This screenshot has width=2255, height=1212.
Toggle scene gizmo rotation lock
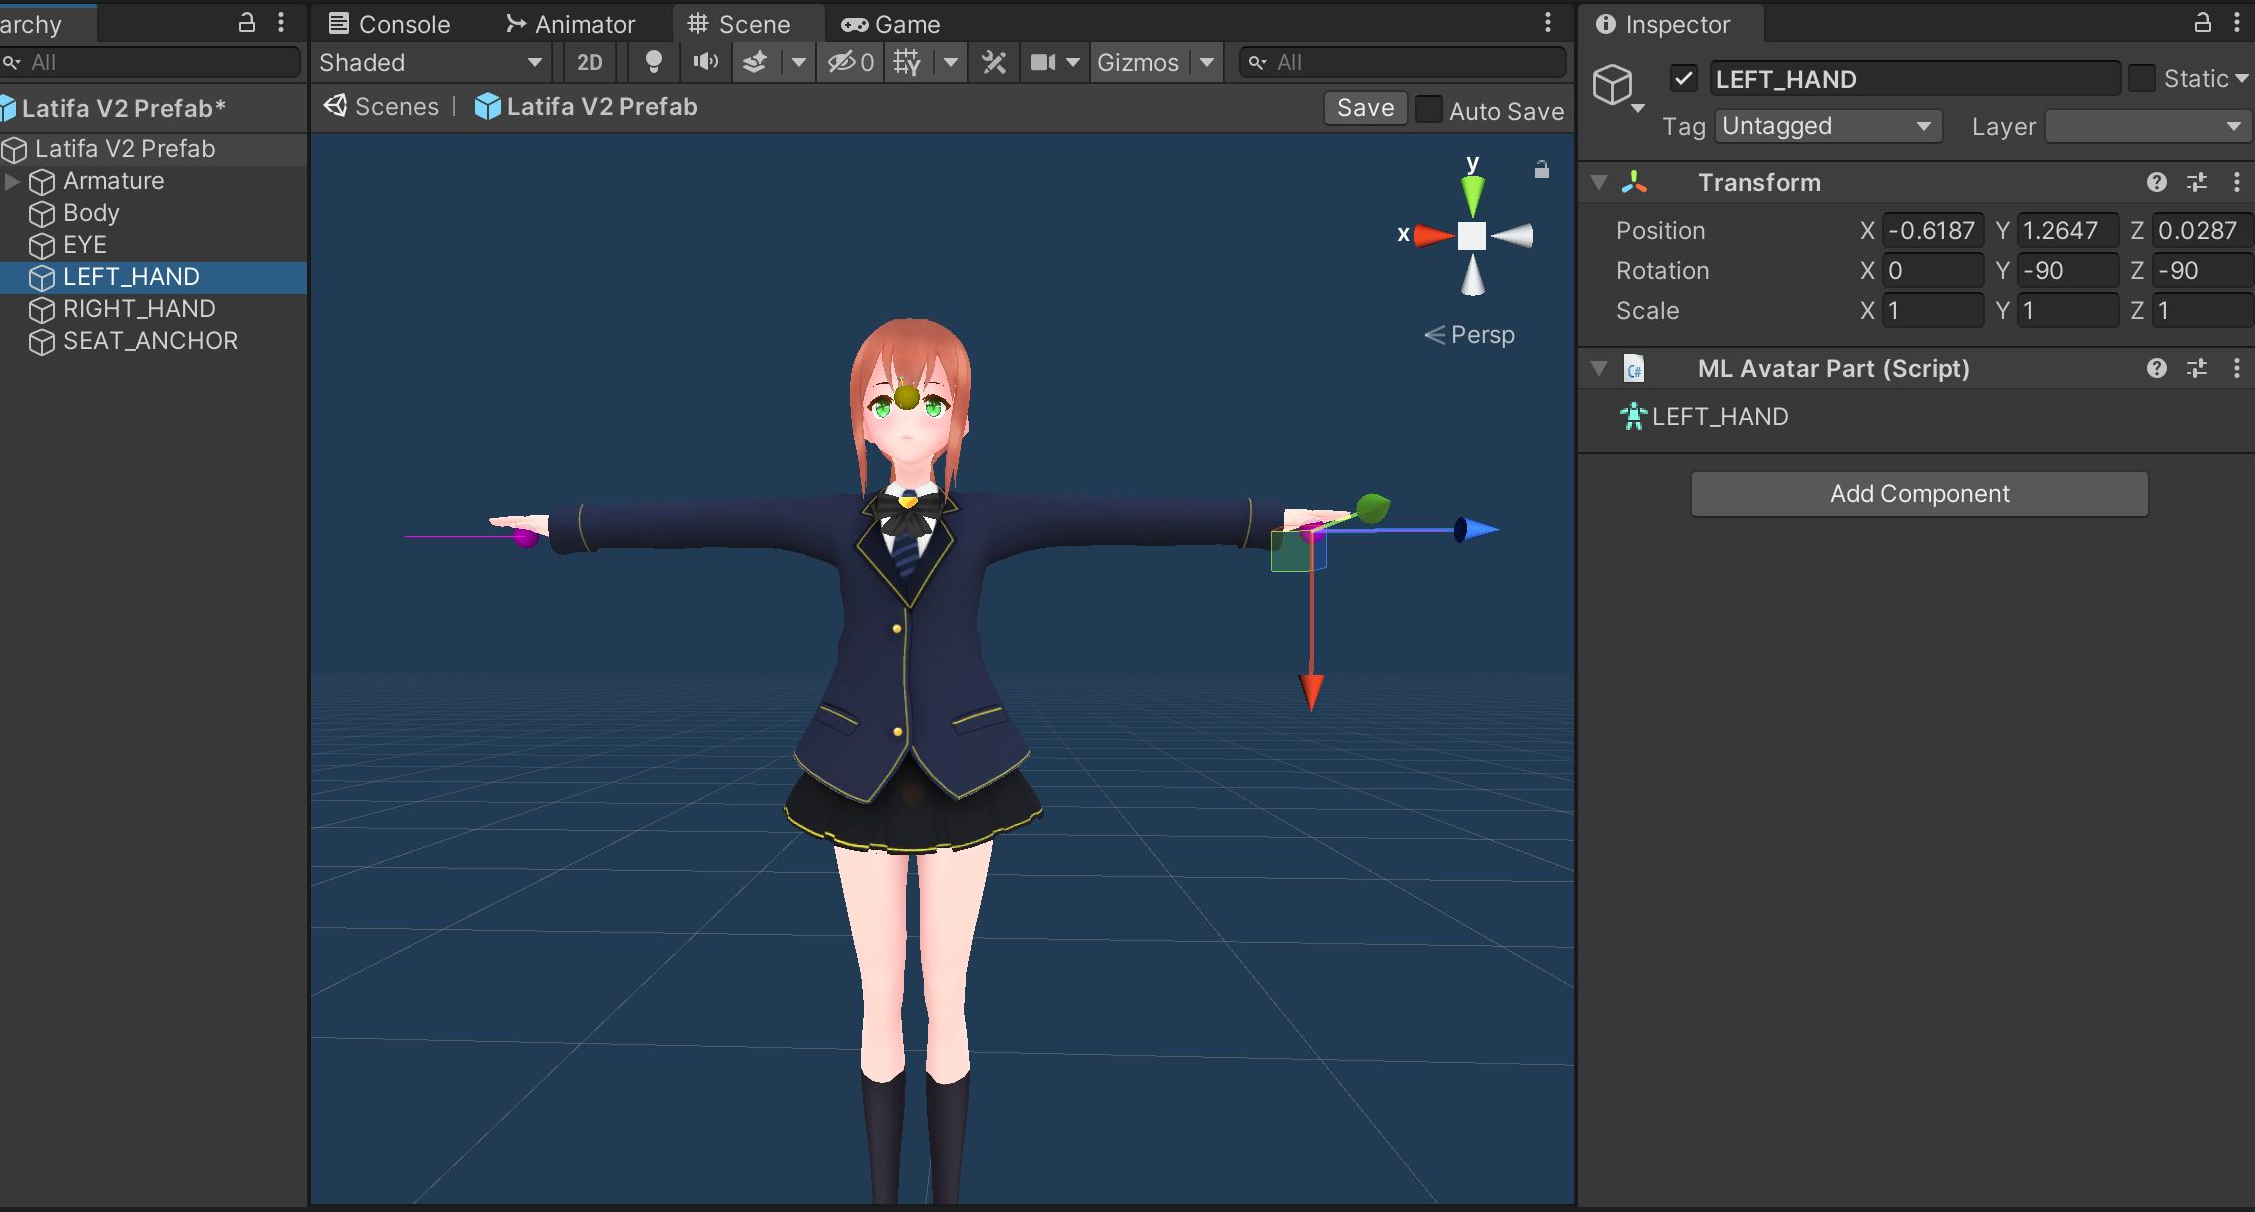[x=1541, y=169]
